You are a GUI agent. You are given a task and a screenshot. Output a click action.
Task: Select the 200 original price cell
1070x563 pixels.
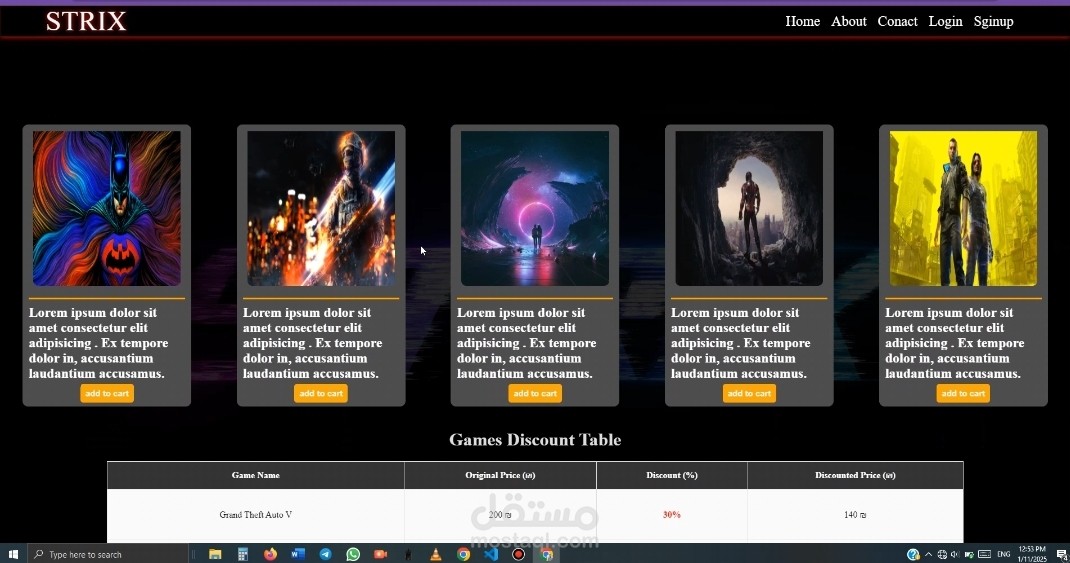click(x=500, y=515)
